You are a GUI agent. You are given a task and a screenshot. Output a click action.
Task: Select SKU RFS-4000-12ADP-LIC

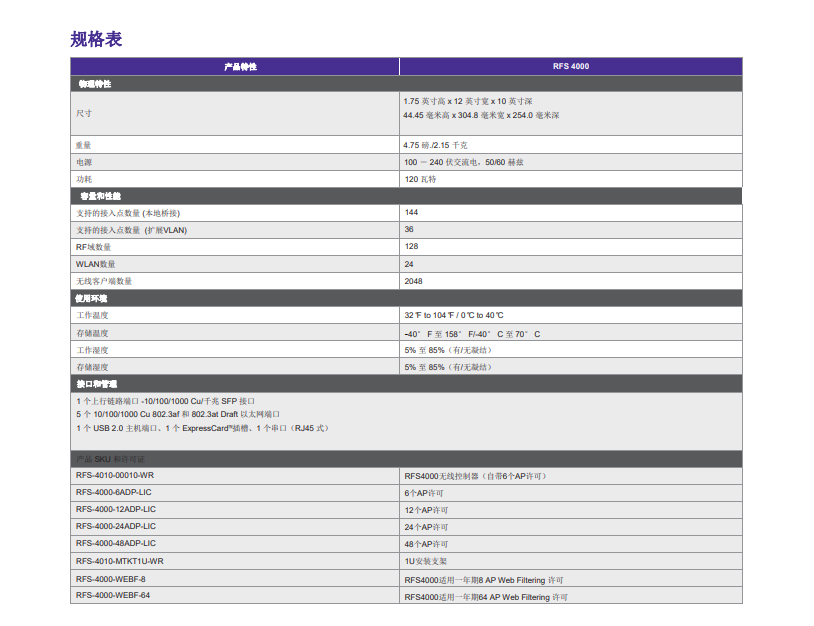[x=116, y=510]
